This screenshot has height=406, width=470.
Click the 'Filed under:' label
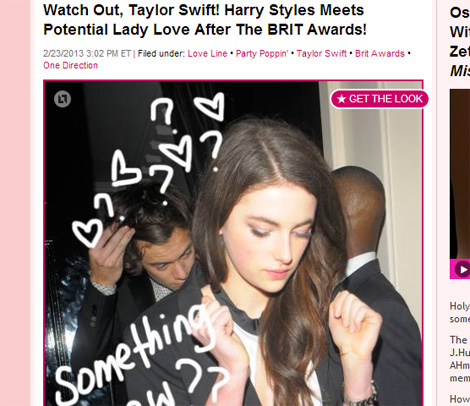click(x=161, y=54)
